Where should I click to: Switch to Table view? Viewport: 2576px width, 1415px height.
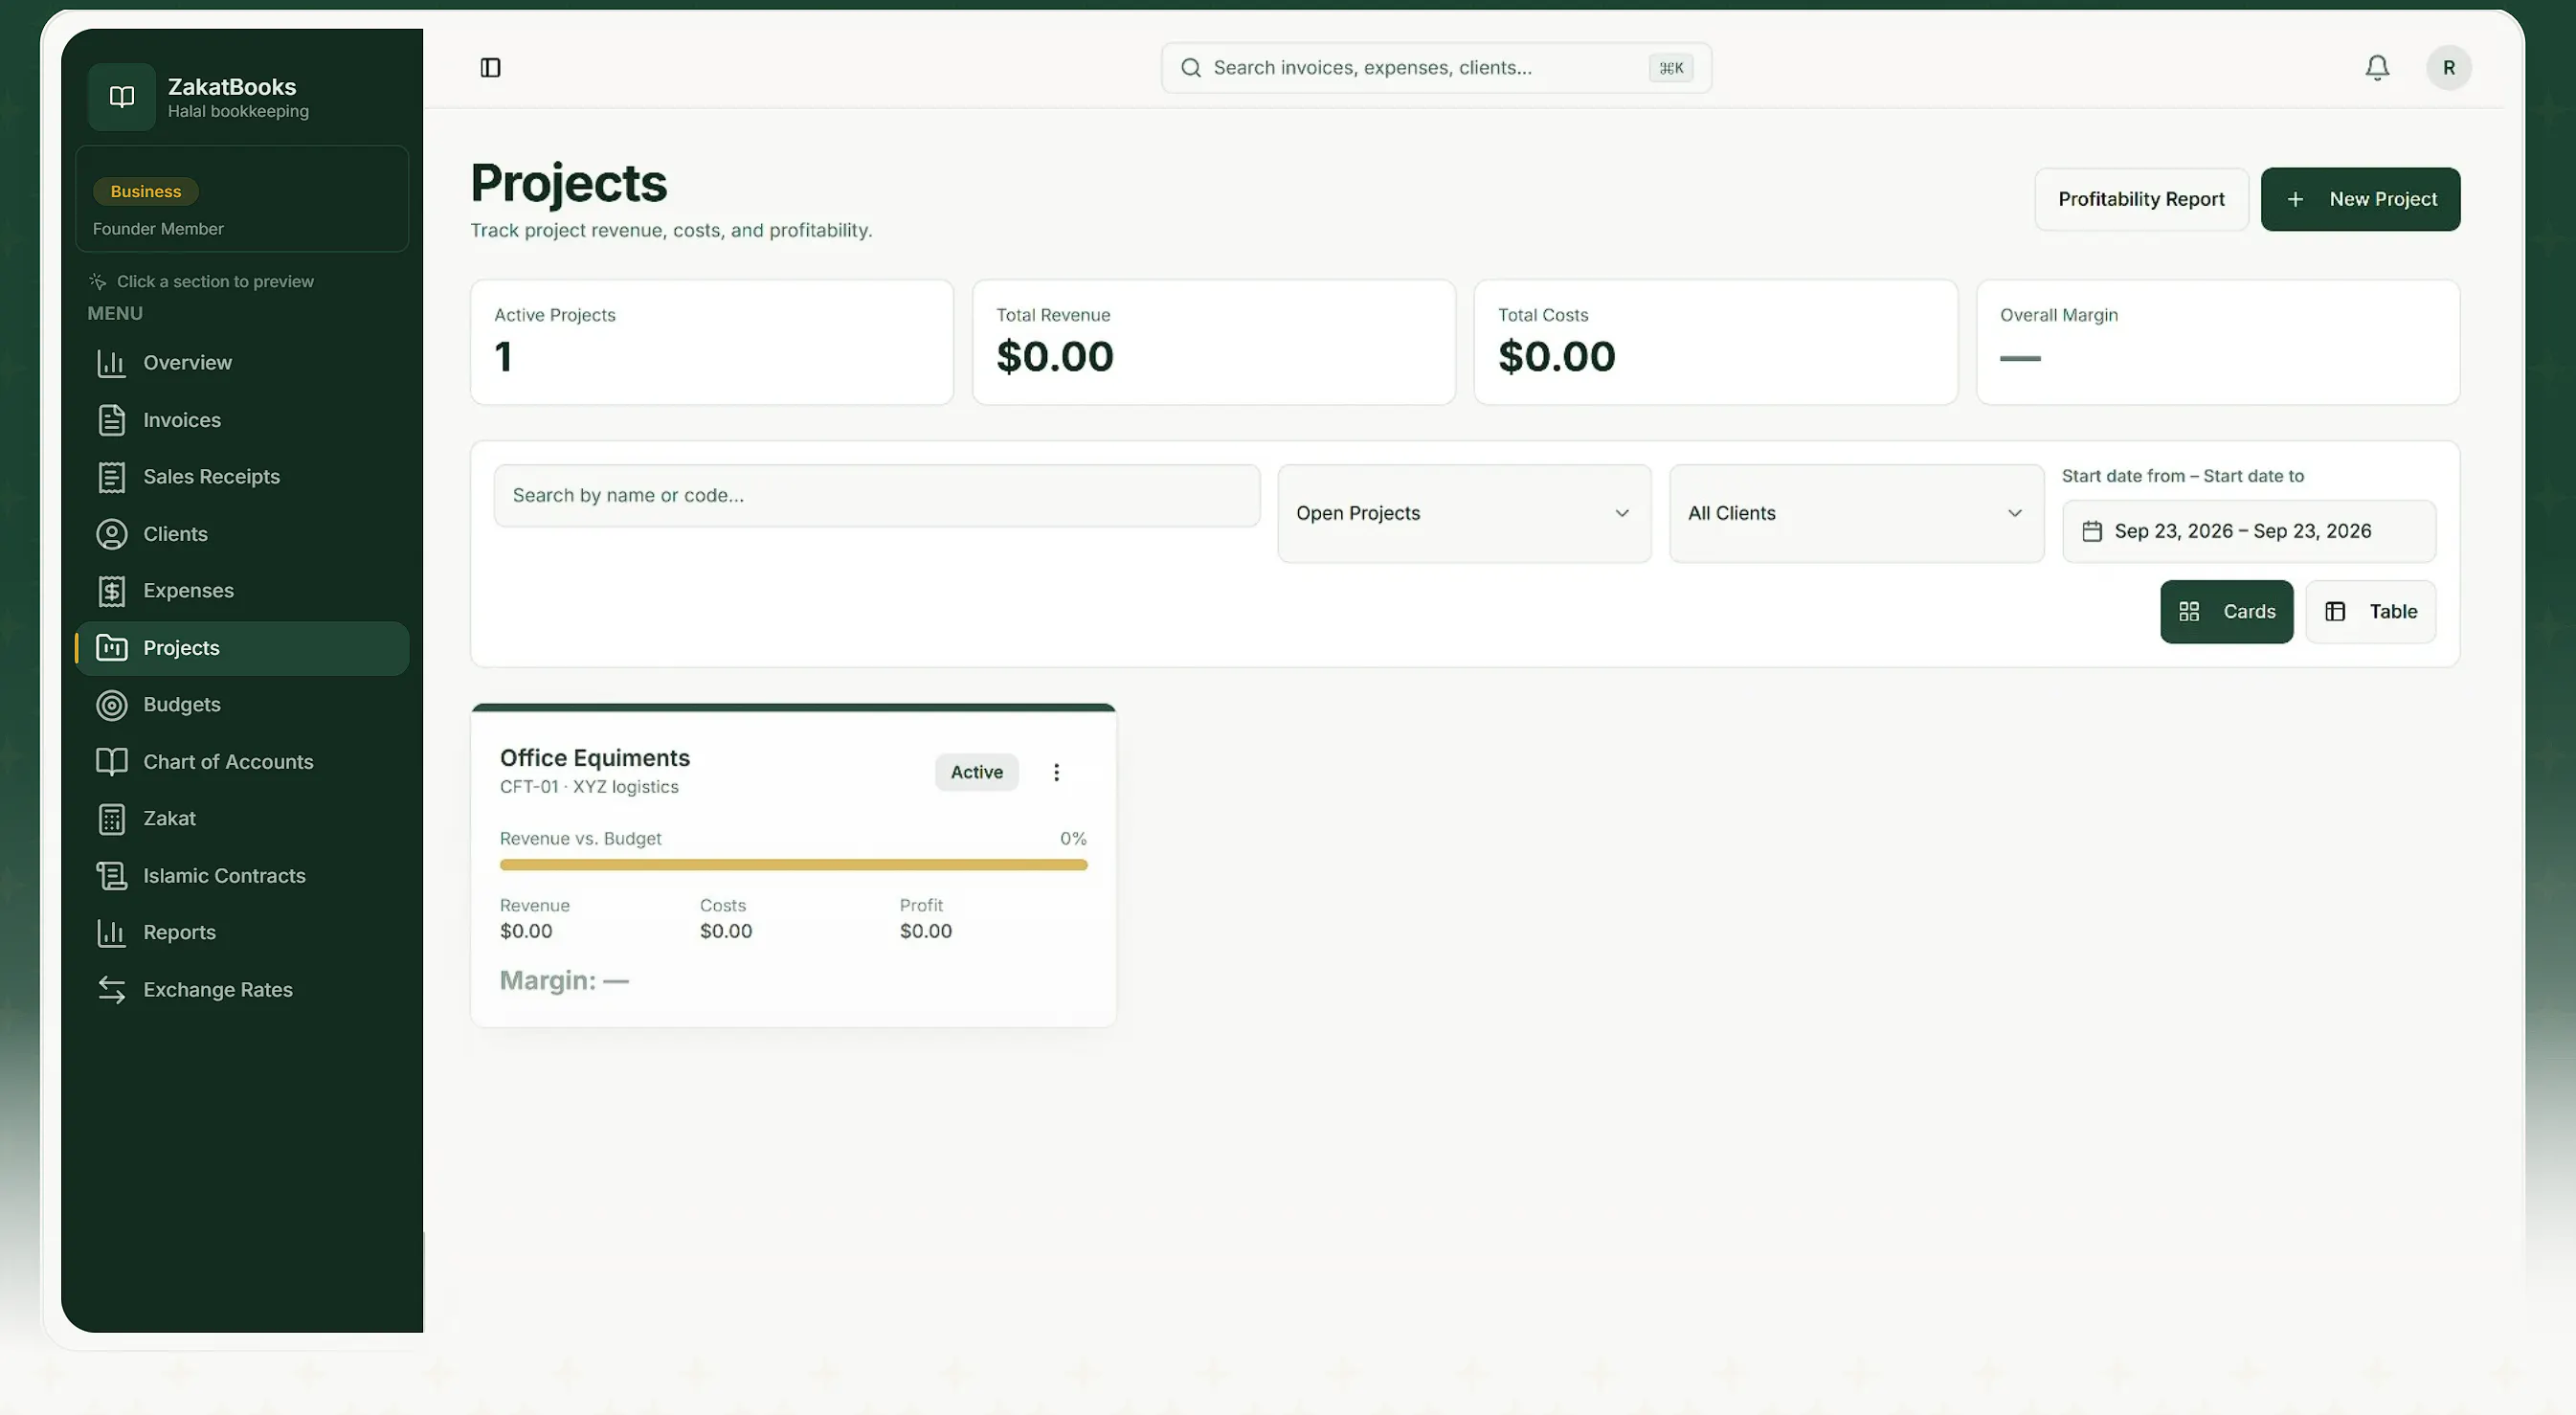[x=2370, y=611]
